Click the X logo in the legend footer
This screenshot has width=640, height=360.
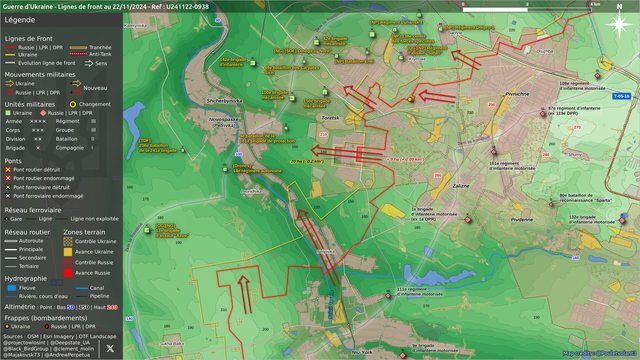coord(110,349)
